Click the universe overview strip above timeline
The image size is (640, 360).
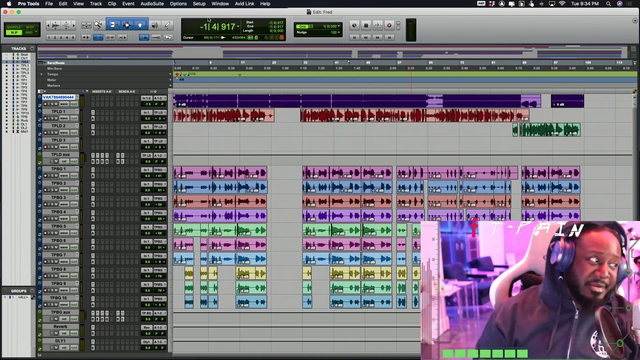tap(330, 53)
